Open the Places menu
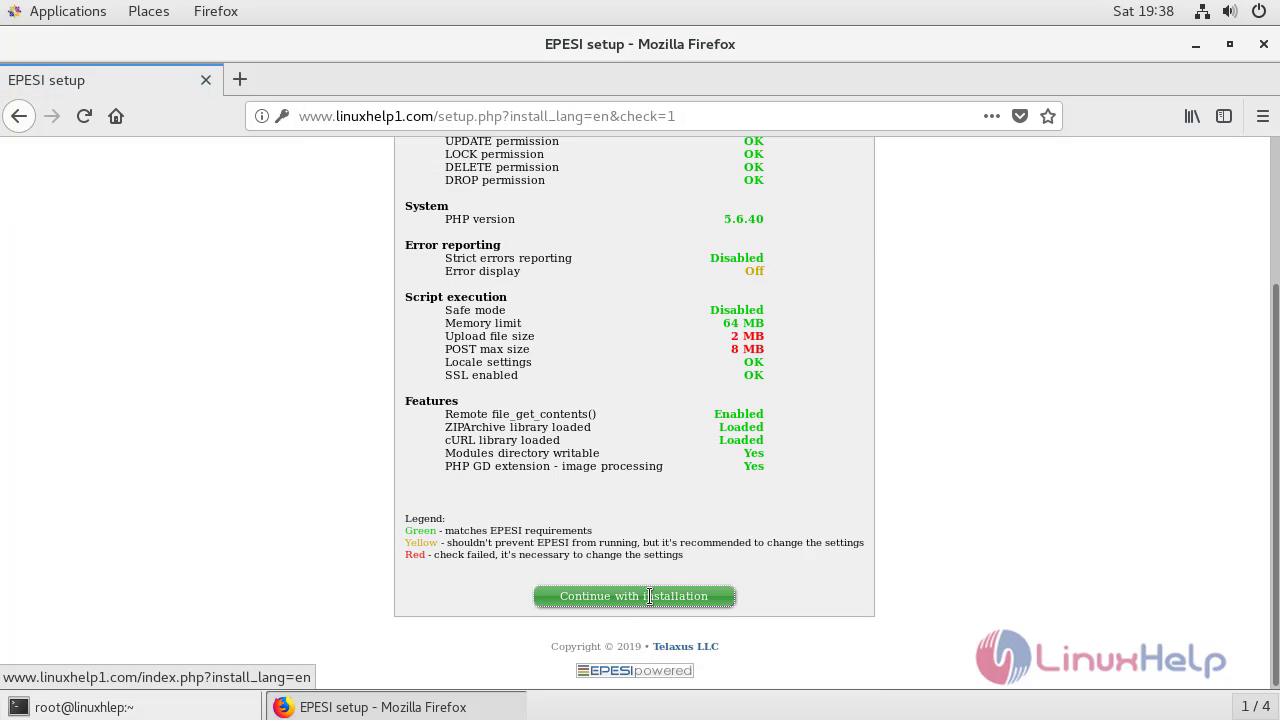This screenshot has width=1280, height=720. tap(149, 11)
